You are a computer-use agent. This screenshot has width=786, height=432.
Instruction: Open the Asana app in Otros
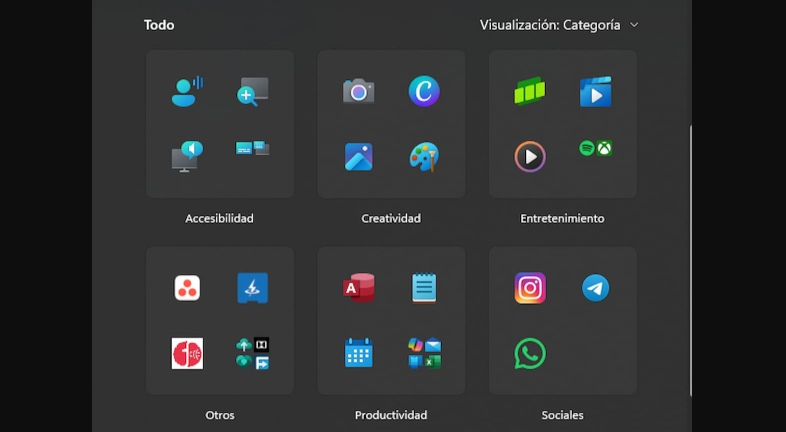187,288
